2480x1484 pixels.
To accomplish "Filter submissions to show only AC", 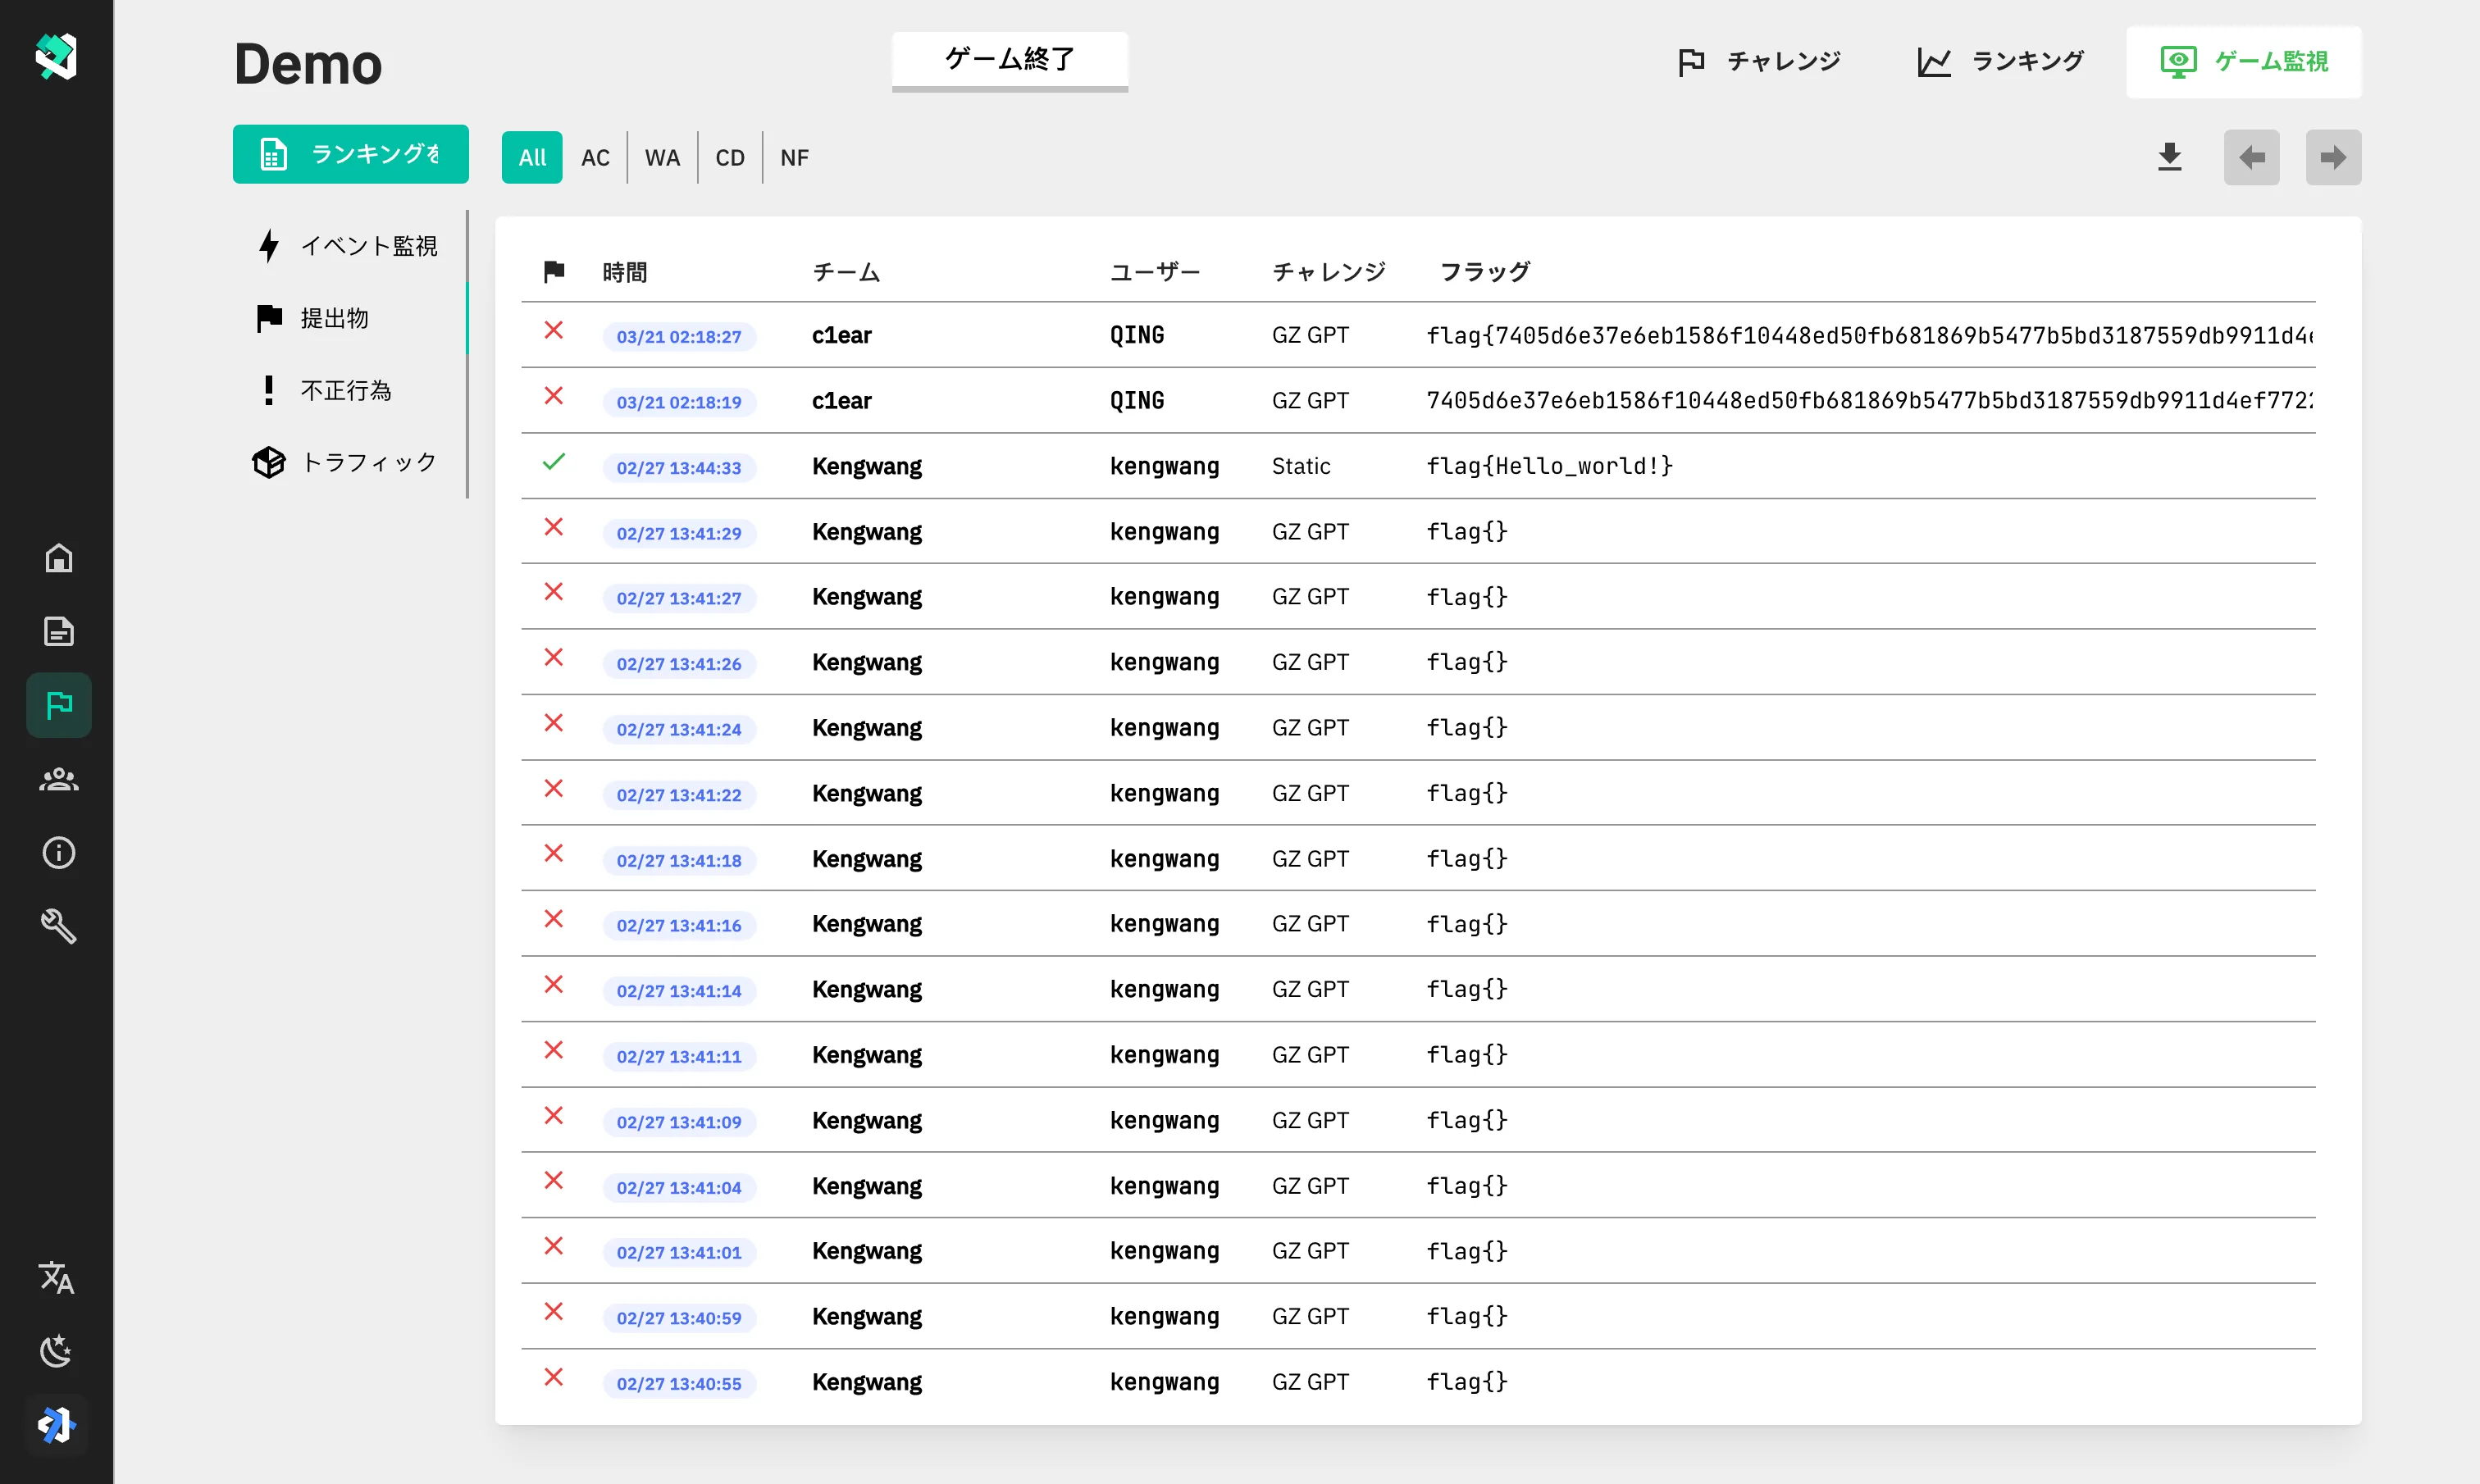I will (595, 157).
